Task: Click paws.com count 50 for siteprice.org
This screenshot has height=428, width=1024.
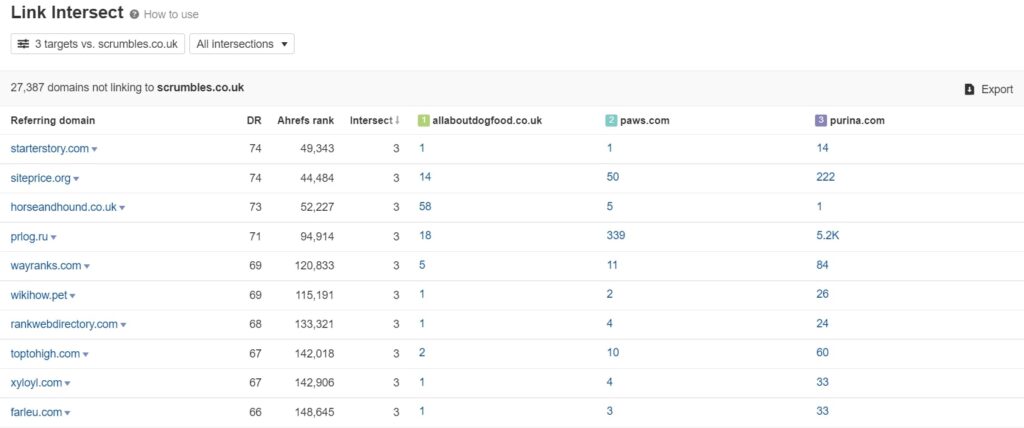Action: [x=613, y=177]
